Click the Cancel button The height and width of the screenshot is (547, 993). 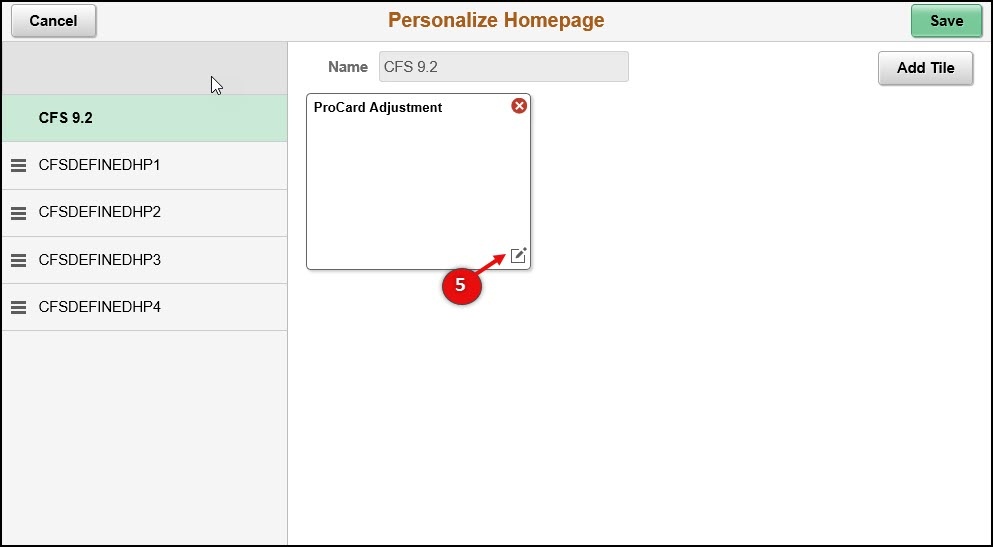click(54, 21)
